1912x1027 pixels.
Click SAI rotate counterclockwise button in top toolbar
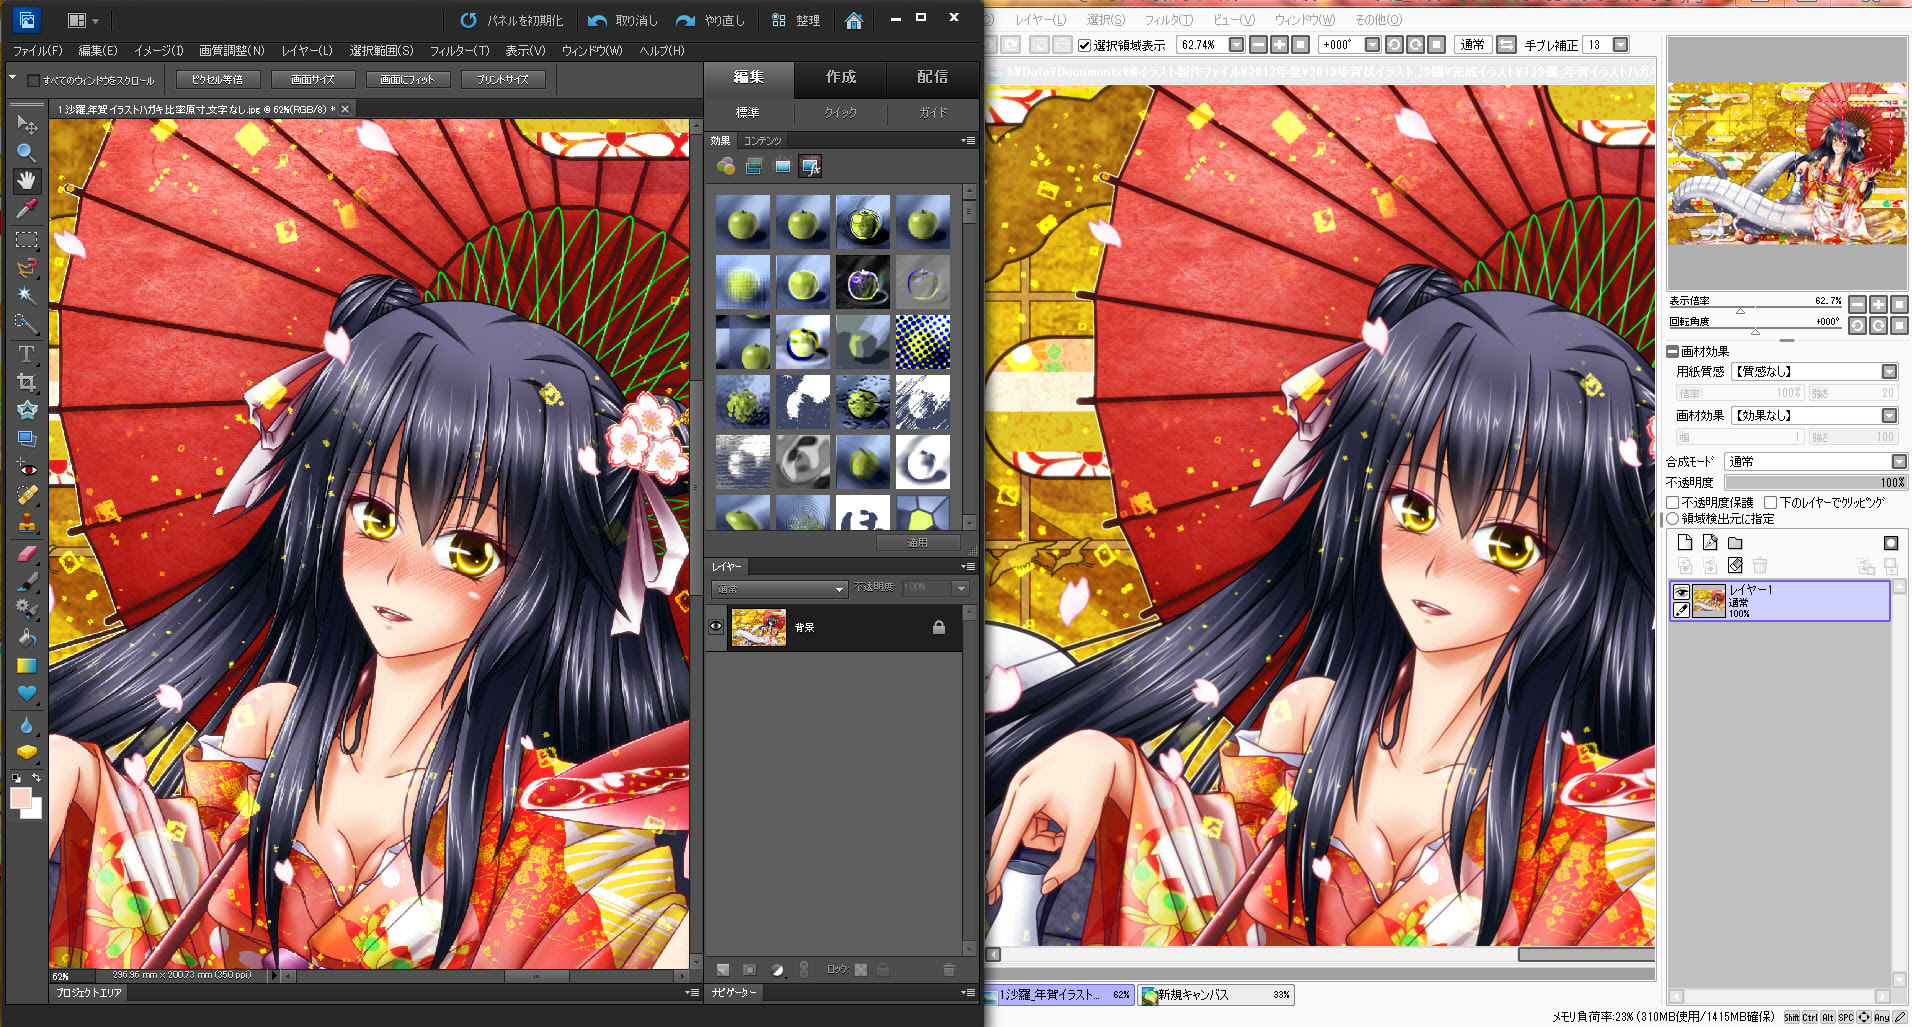pos(1394,45)
